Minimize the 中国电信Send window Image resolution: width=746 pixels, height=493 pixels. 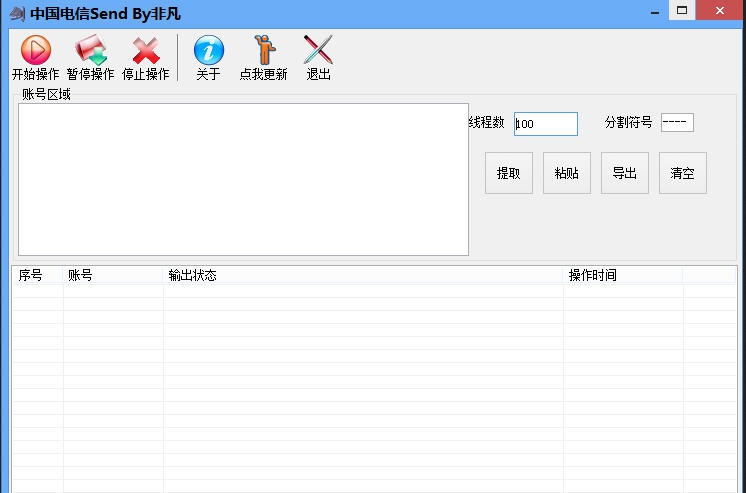coord(655,11)
